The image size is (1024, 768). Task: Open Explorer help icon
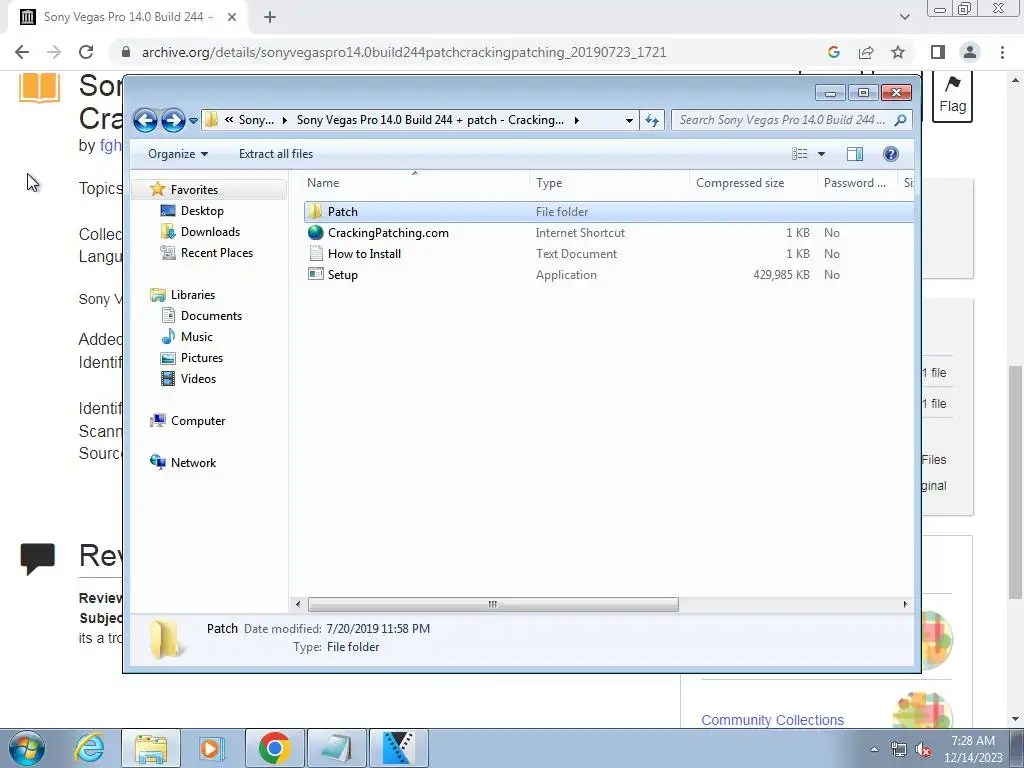coord(890,154)
